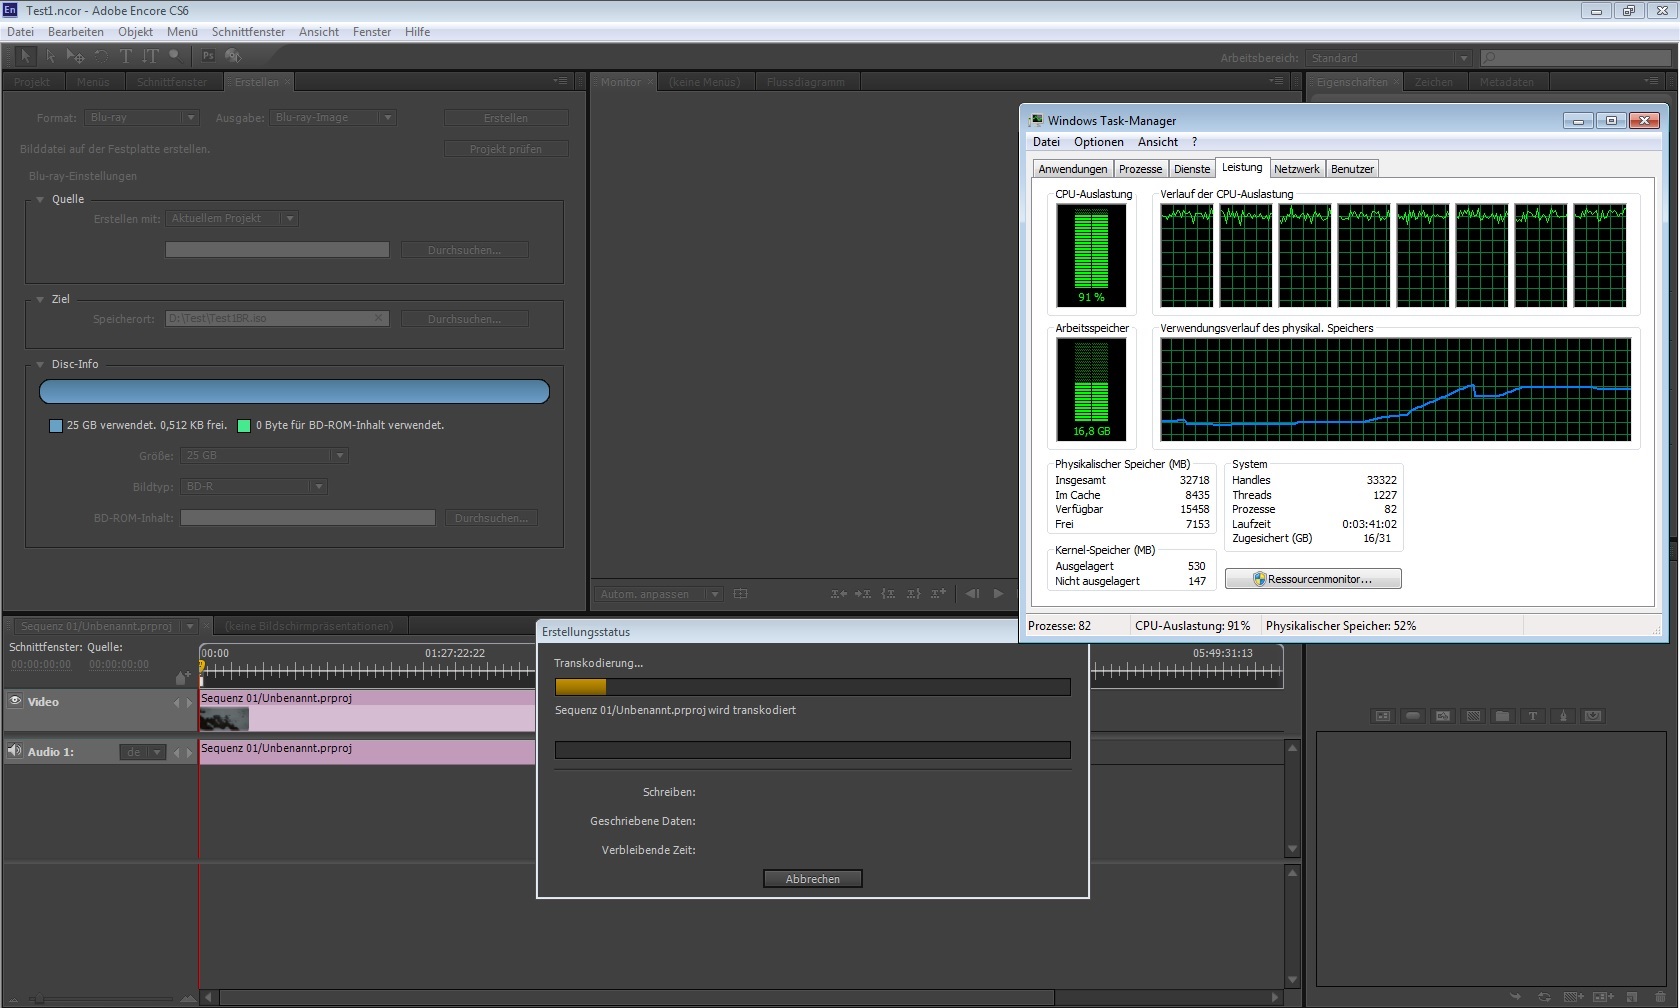Image resolution: width=1680 pixels, height=1008 pixels.
Task: Select the Direct Select tool
Action: 51,56
